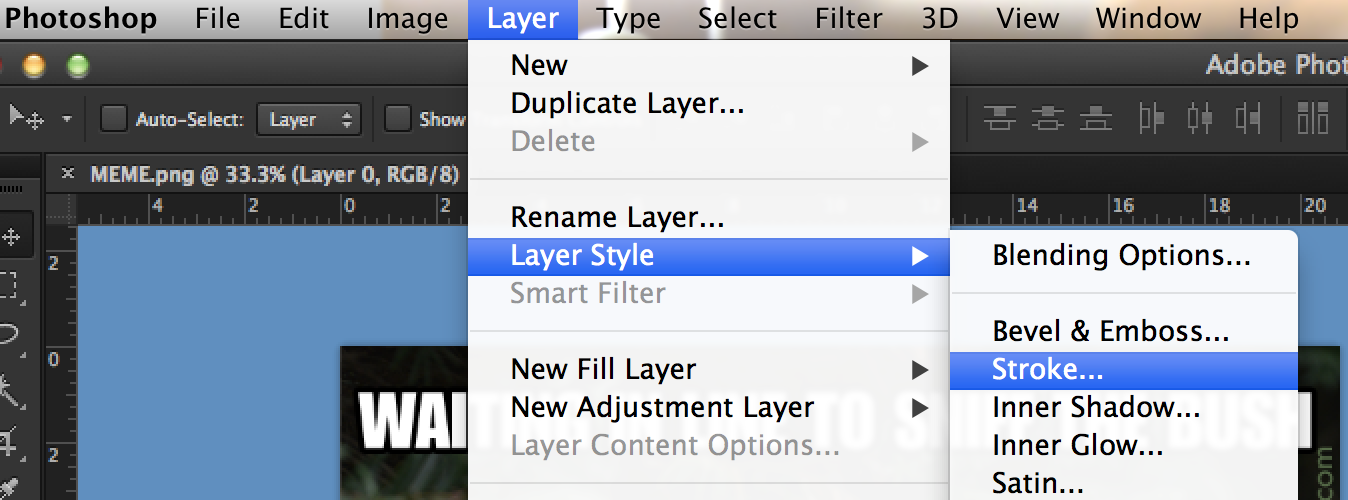The image size is (1348, 500).
Task: Select Bevel & Emboss... from submenu
Action: coord(1123,331)
